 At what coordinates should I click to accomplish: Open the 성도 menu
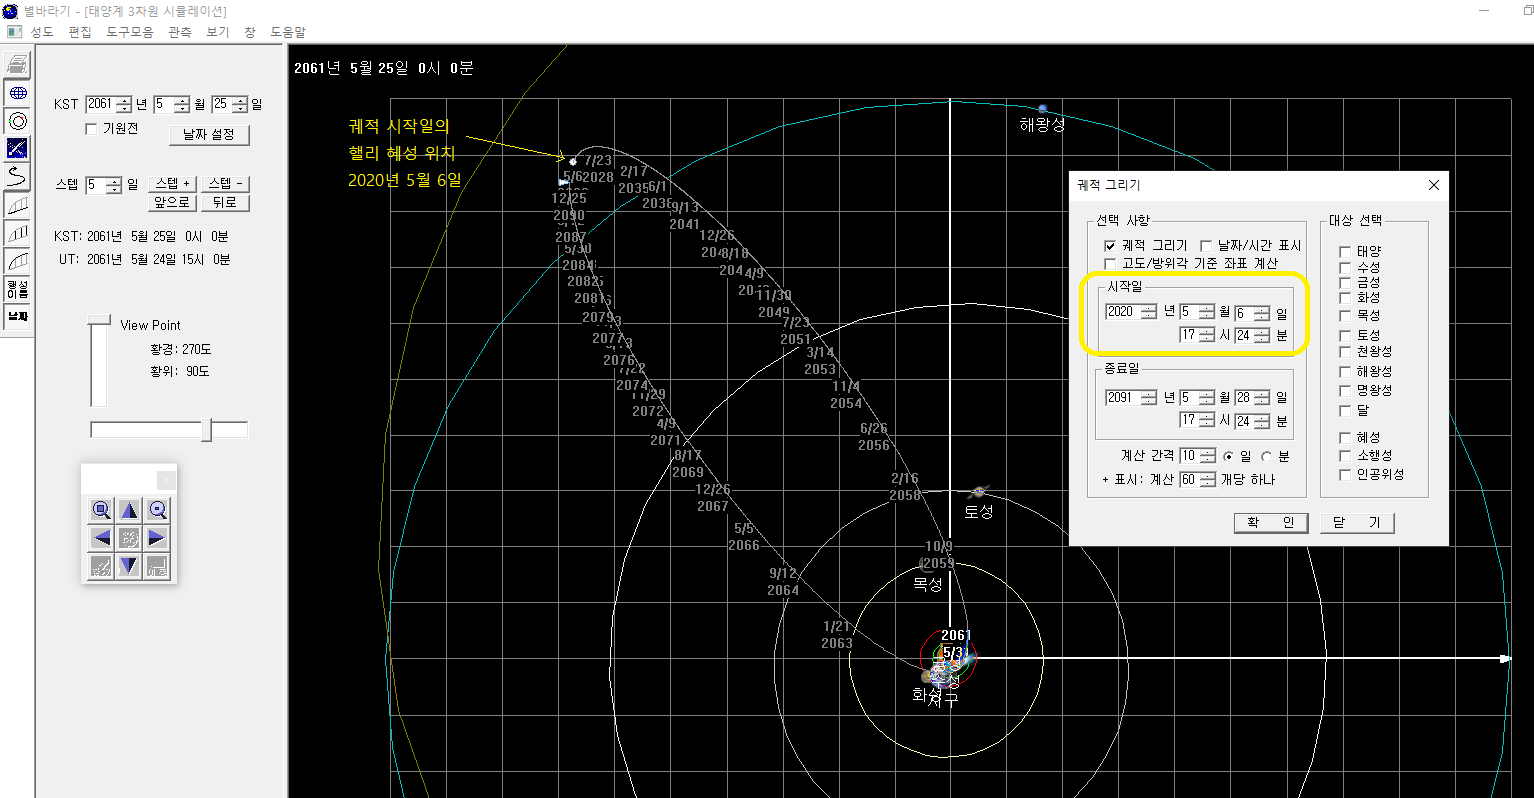pos(42,32)
